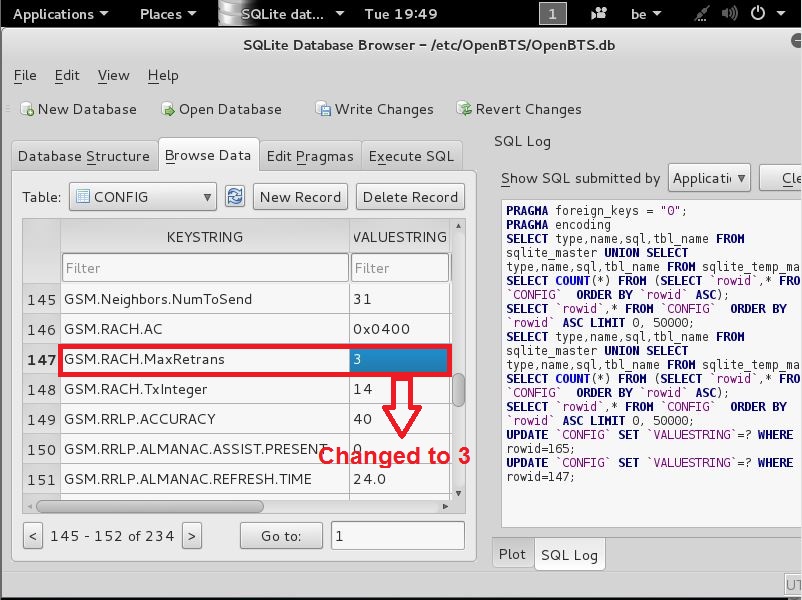Viewport: 802px width, 600px height.
Task: Click the New Database toolbar icon
Action: click(27, 109)
